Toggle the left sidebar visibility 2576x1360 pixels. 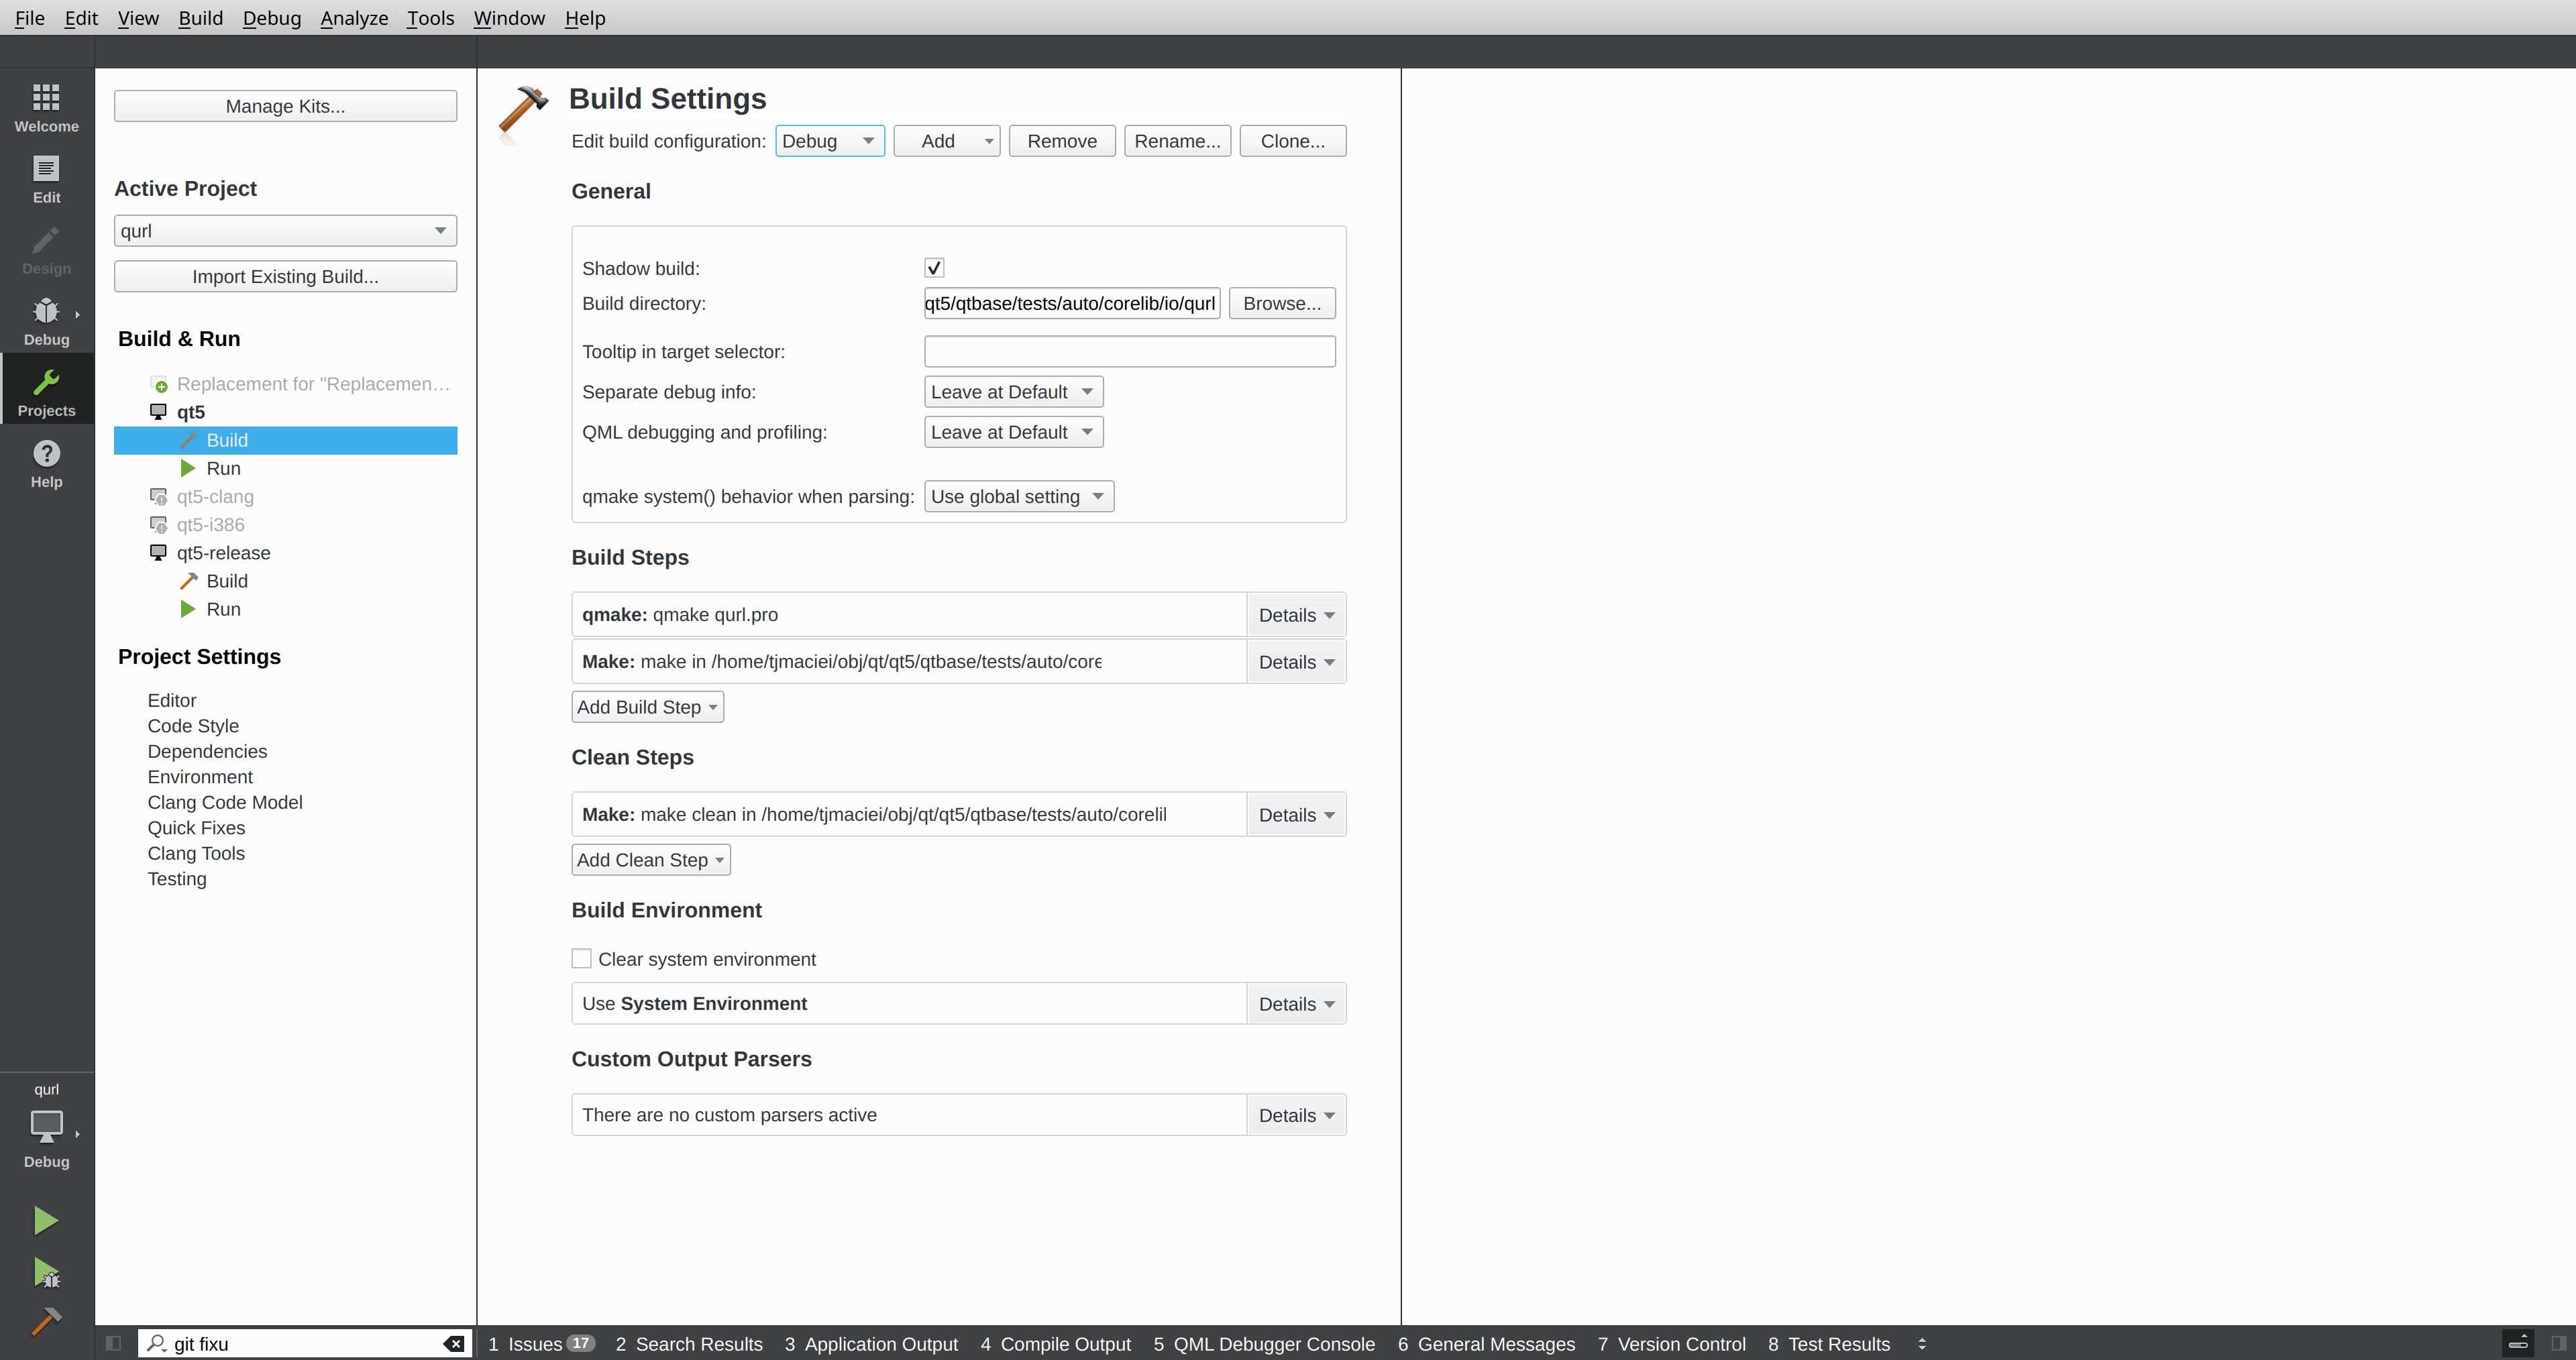point(113,1343)
